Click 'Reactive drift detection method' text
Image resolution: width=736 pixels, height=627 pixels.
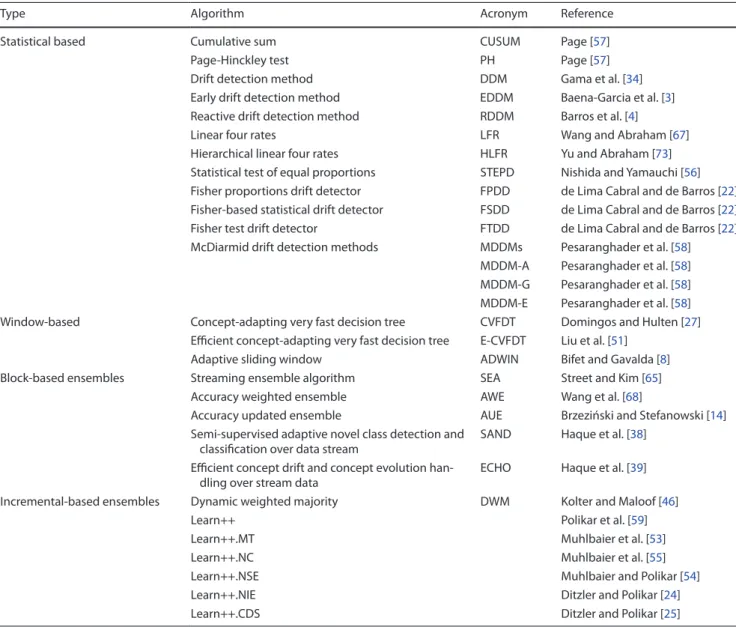275,116
